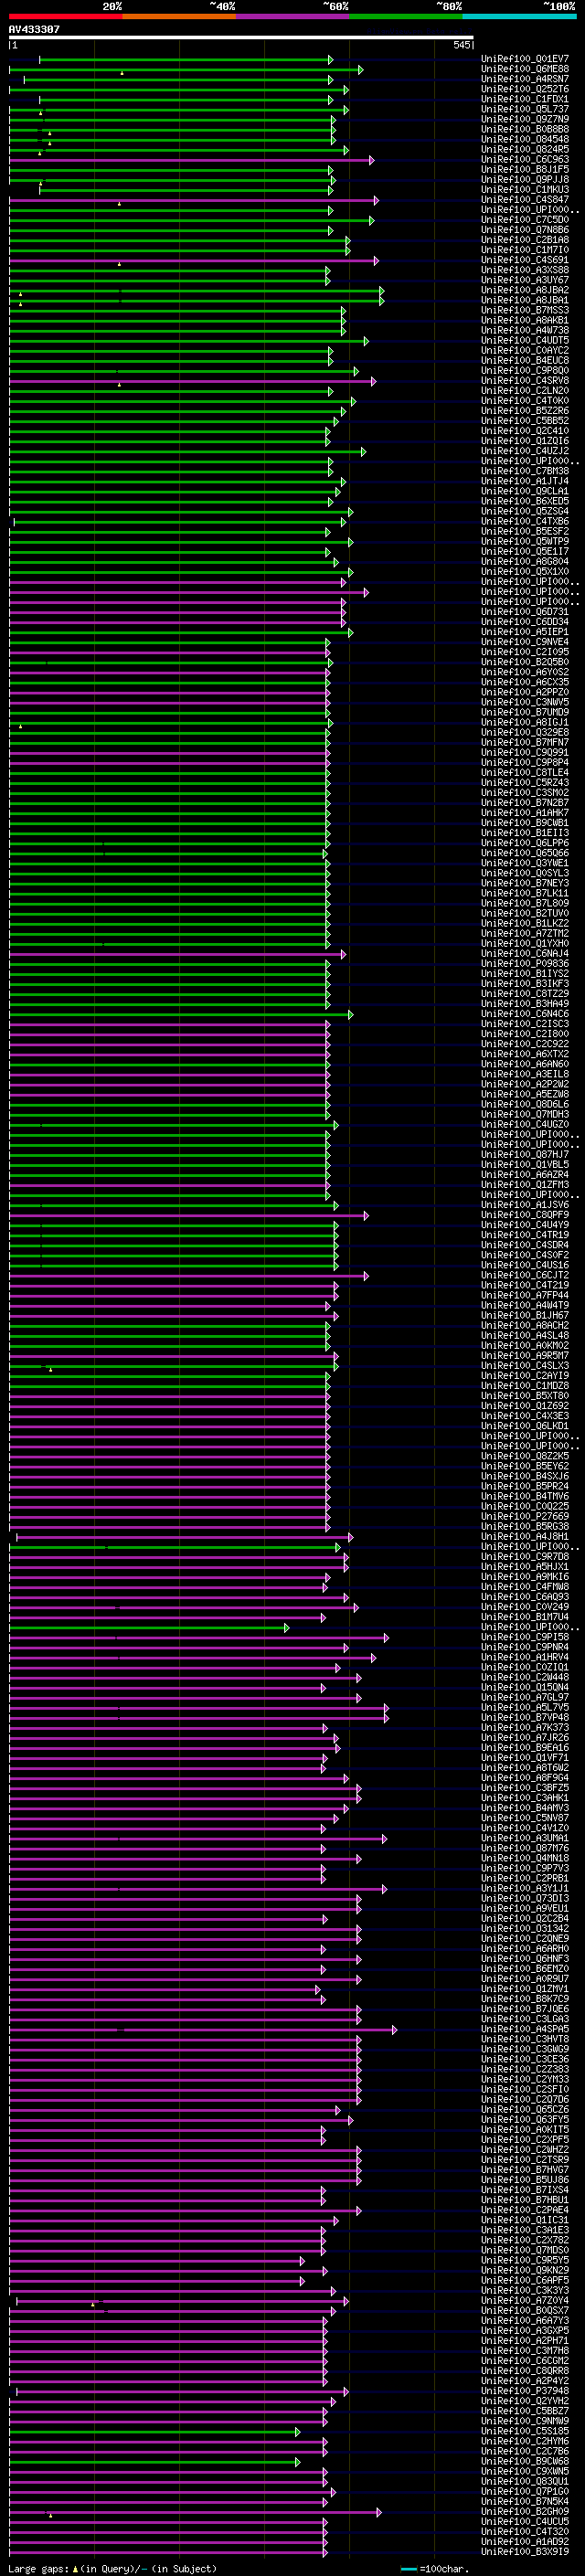
Task: Click the yellow gap triangle in the legend
Action: click(75, 2569)
